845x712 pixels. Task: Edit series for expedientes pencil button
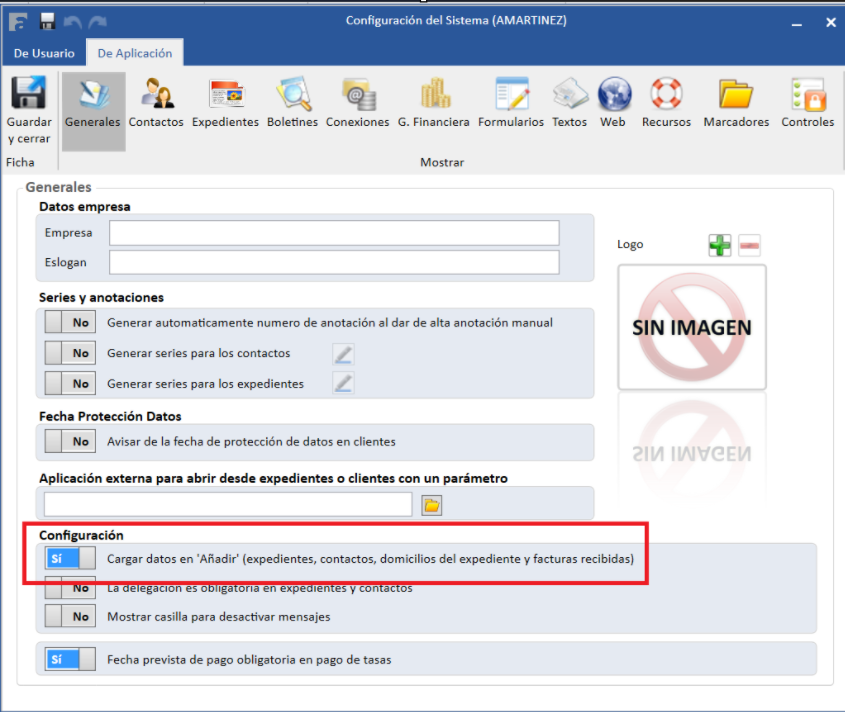pyautogui.click(x=343, y=383)
